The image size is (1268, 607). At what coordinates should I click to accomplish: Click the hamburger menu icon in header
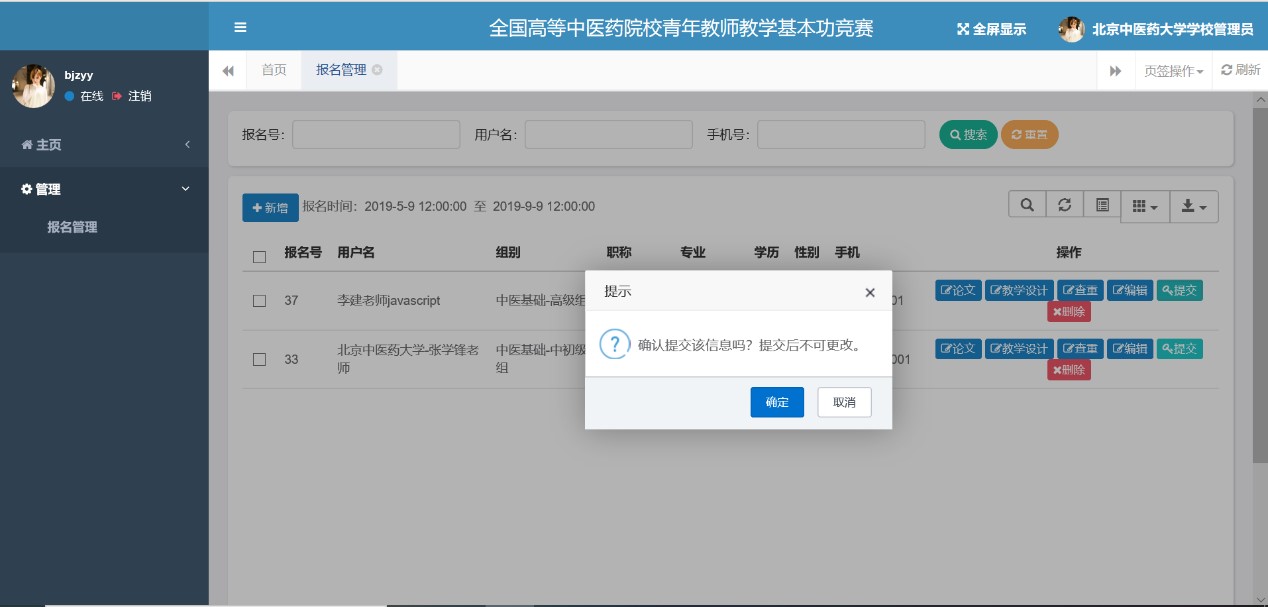(240, 28)
